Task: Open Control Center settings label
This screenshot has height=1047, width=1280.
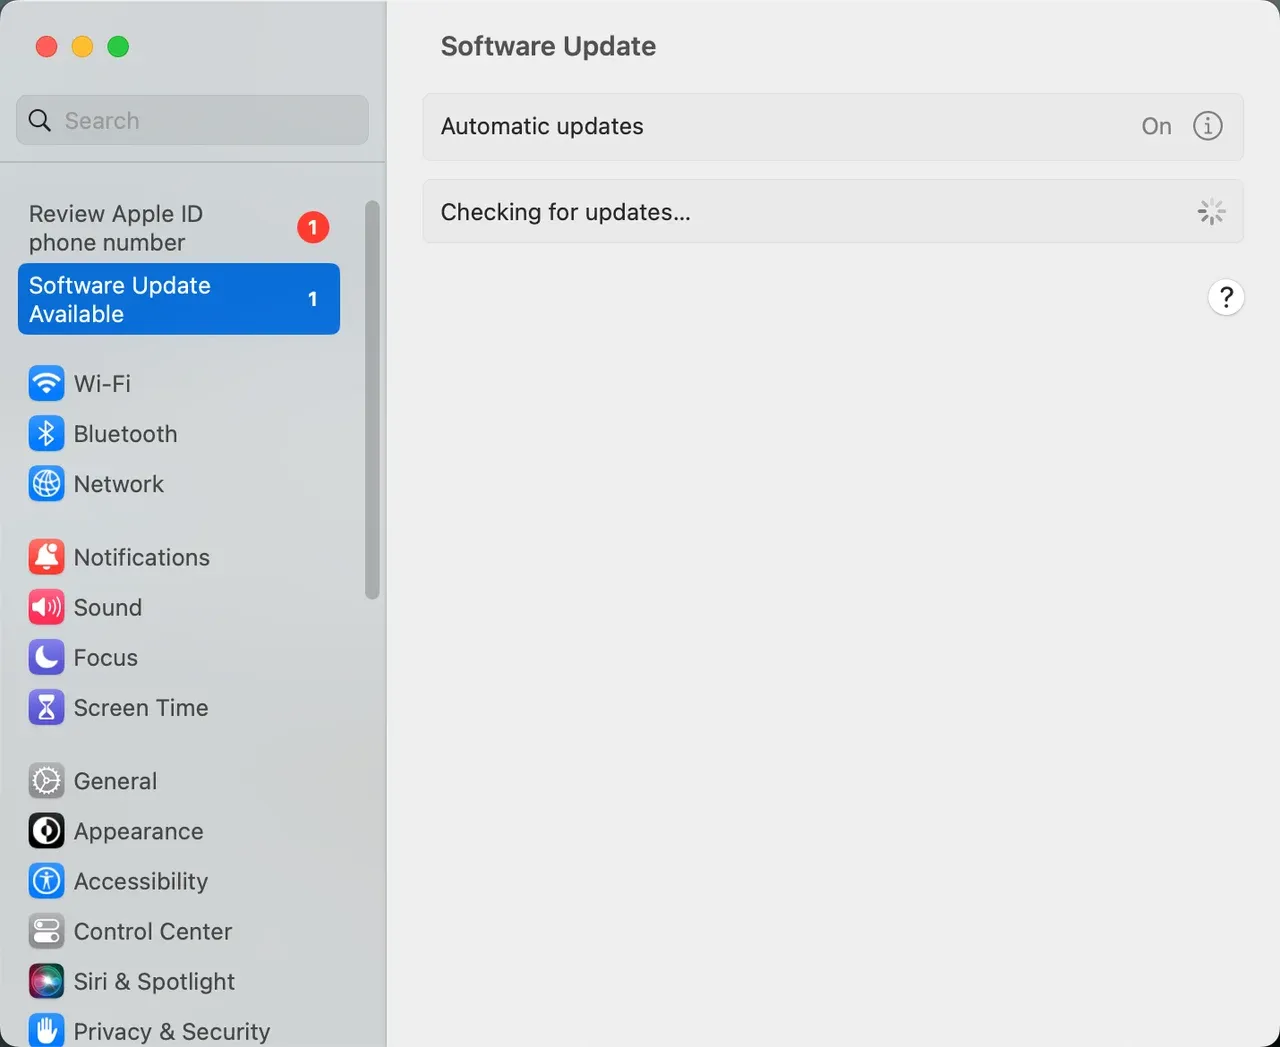Action: coord(152,931)
